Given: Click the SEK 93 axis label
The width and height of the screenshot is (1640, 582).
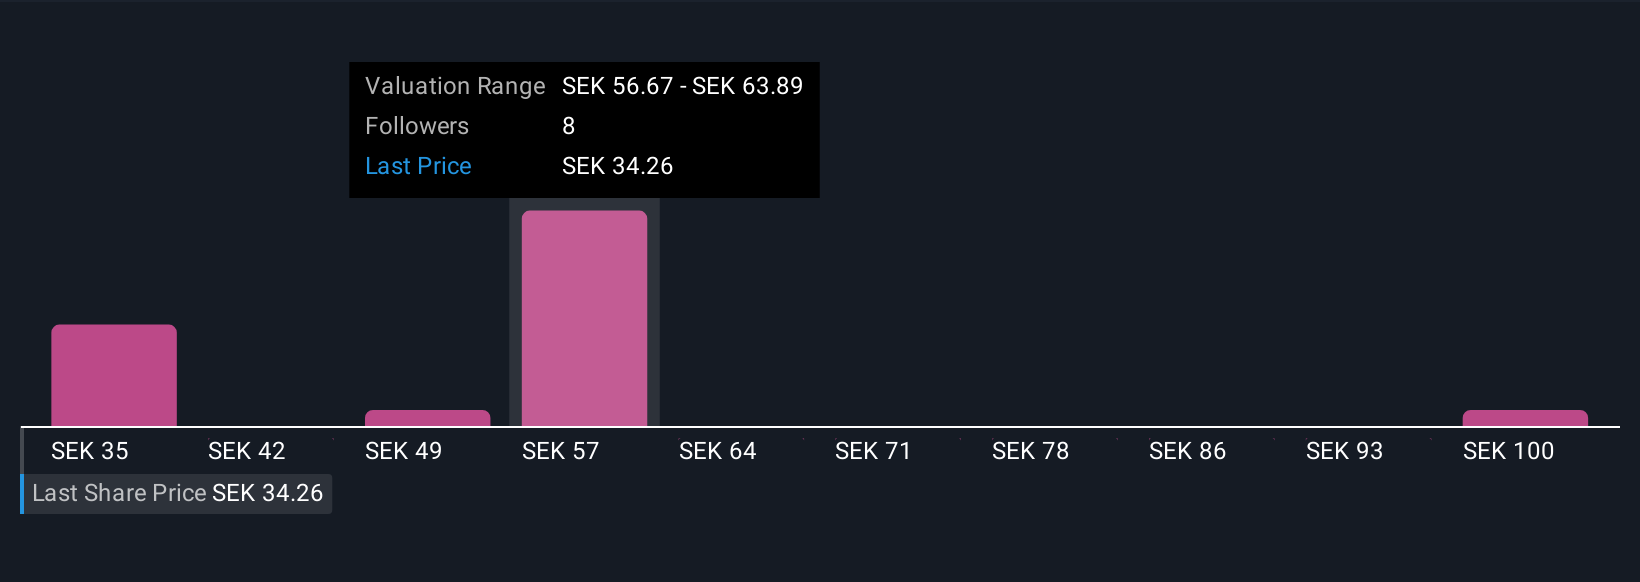Looking at the screenshot, I should [1344, 451].
